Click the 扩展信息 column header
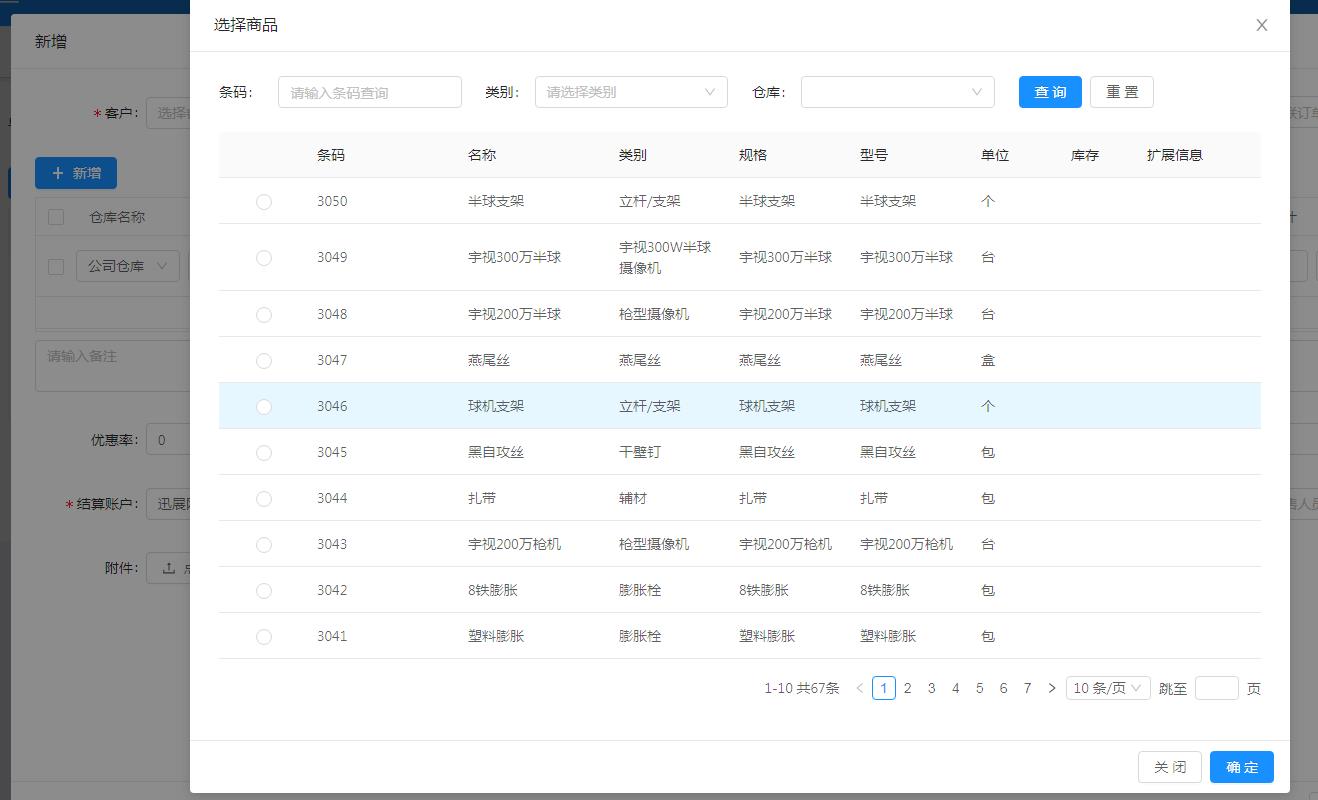 [x=1175, y=155]
